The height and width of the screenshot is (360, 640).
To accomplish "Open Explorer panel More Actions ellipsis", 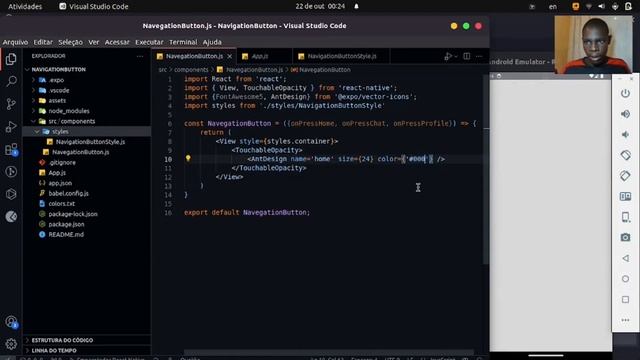I will [x=140, y=56].
